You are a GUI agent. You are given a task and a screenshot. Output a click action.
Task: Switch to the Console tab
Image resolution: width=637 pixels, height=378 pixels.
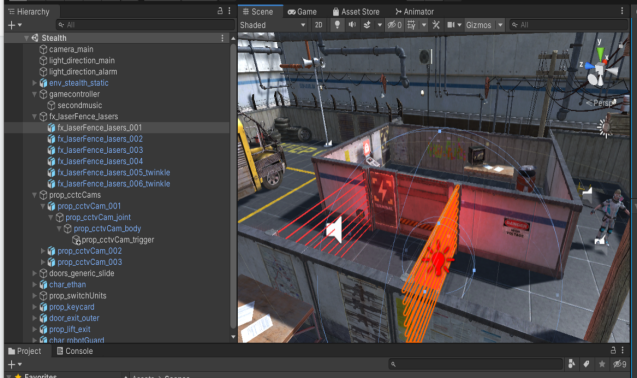click(75, 351)
